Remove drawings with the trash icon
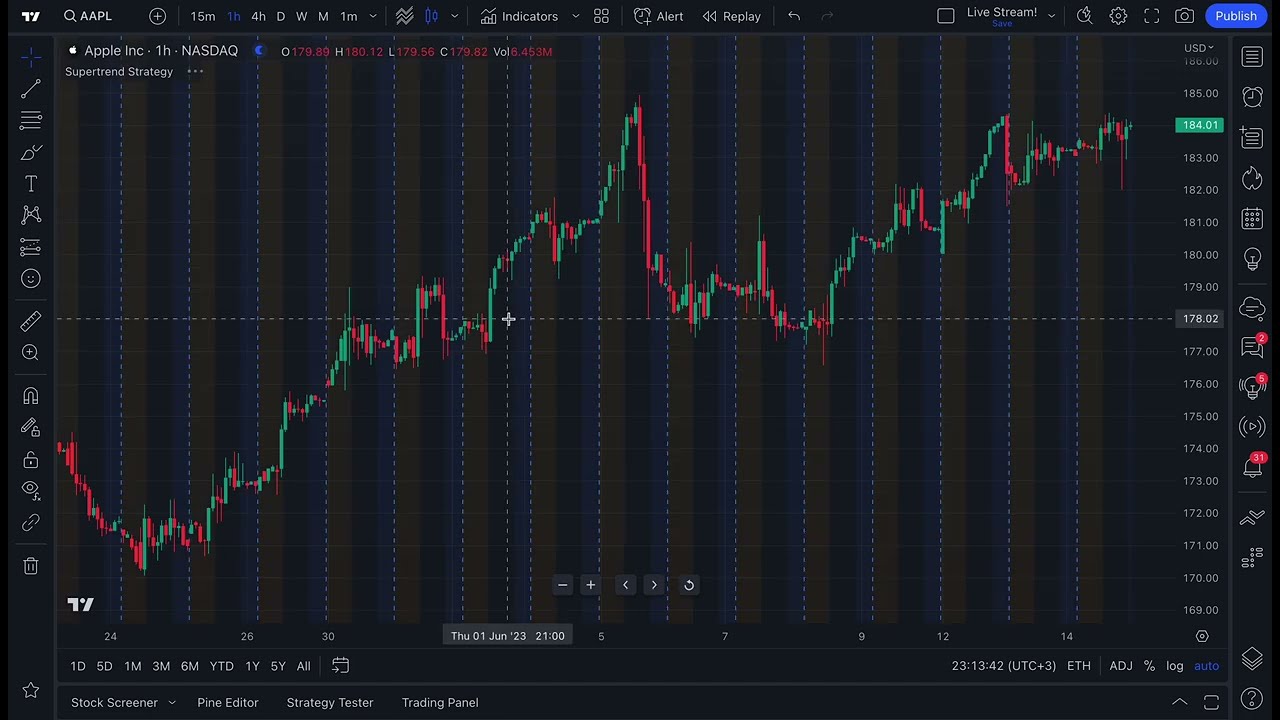 tap(31, 566)
